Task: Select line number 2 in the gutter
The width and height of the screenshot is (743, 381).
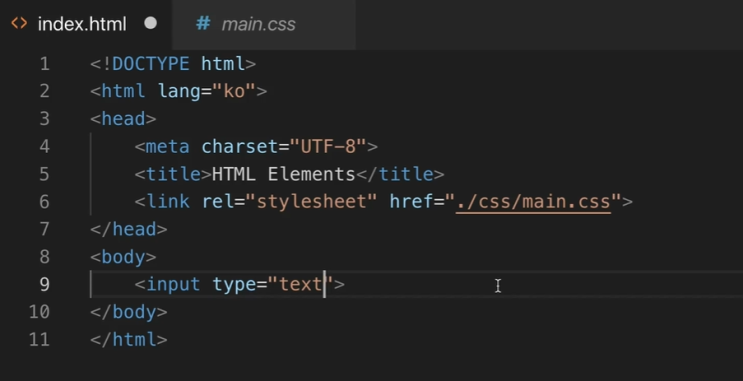Action: coord(45,91)
